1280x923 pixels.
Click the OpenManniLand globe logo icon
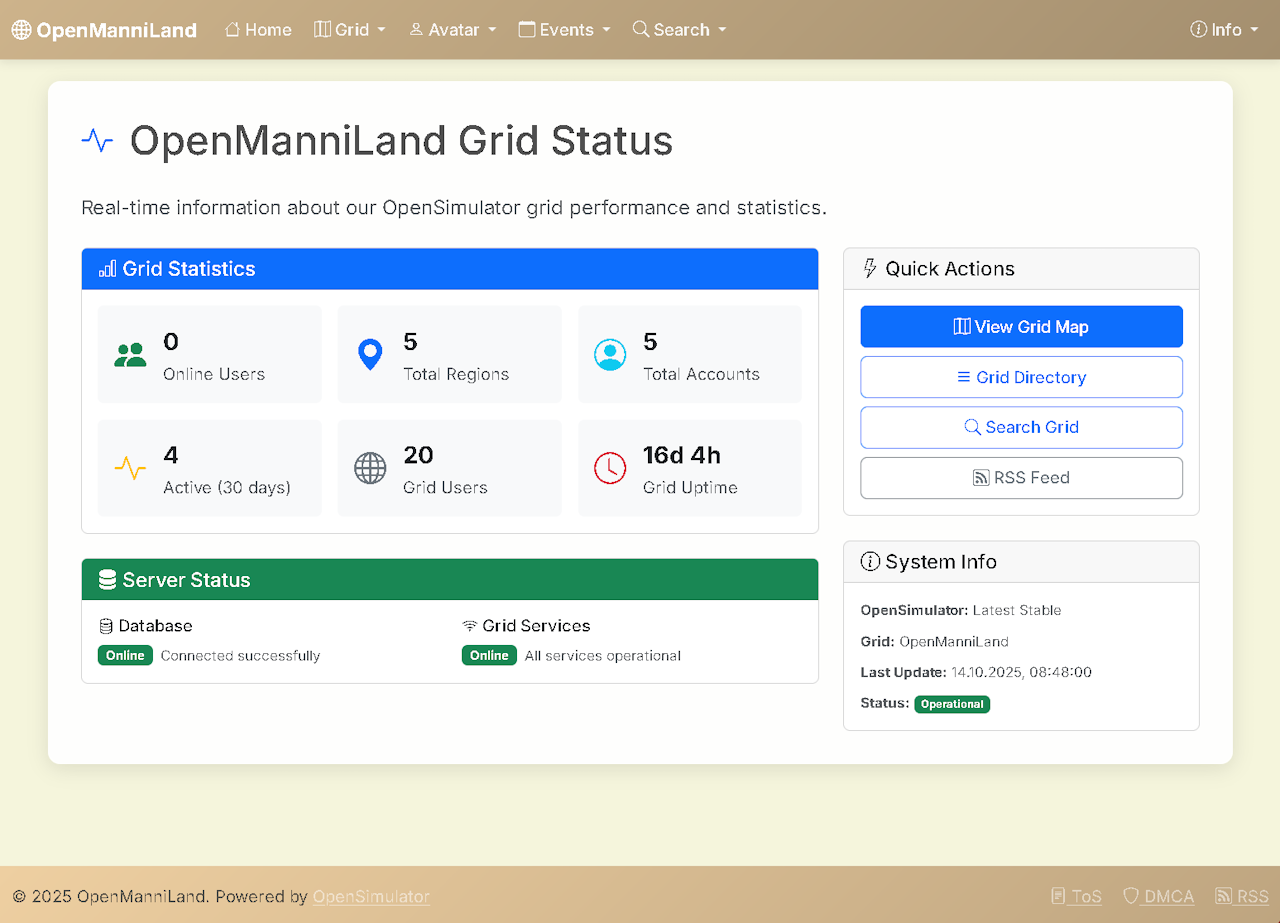point(22,30)
